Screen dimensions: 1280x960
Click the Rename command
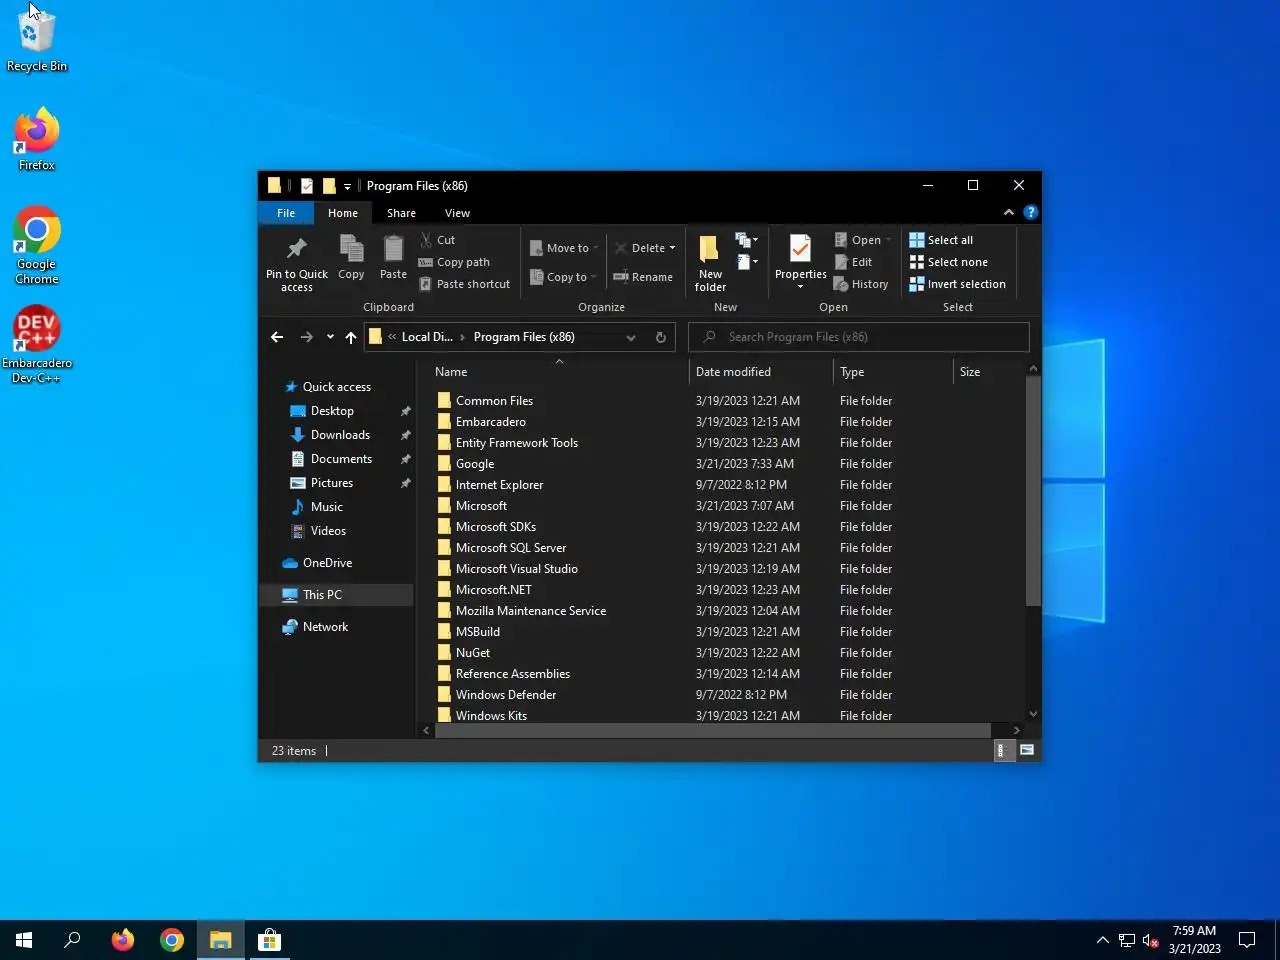(x=643, y=277)
